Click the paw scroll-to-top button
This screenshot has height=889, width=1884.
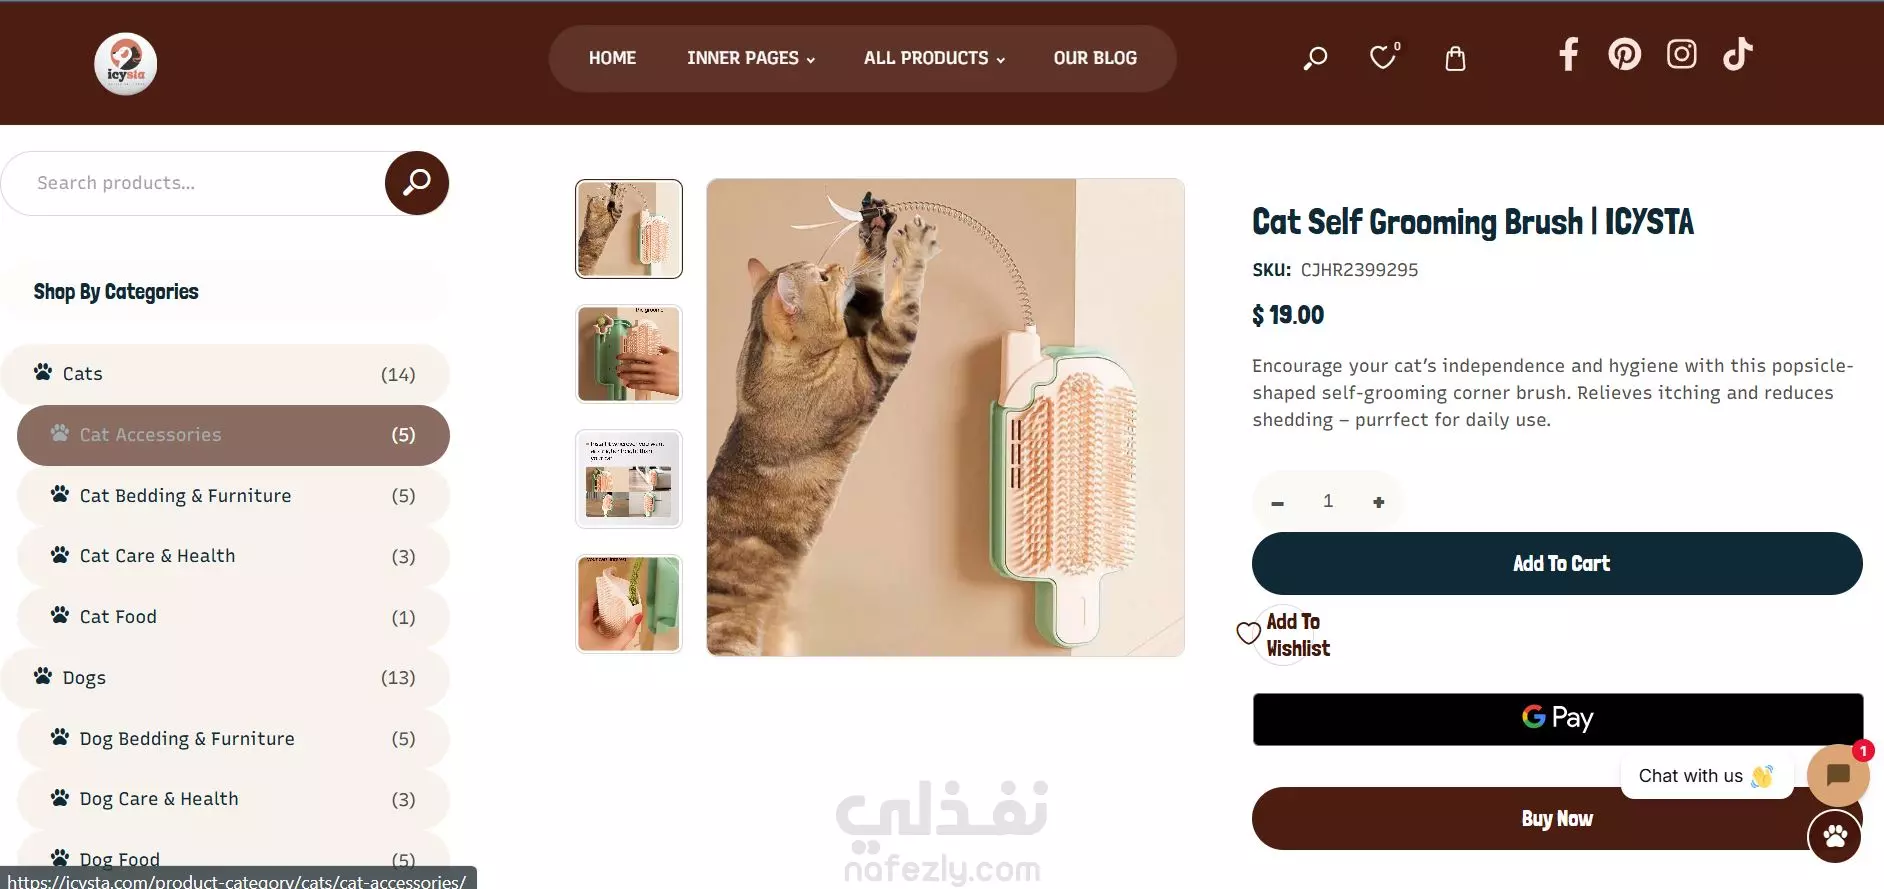1835,835
